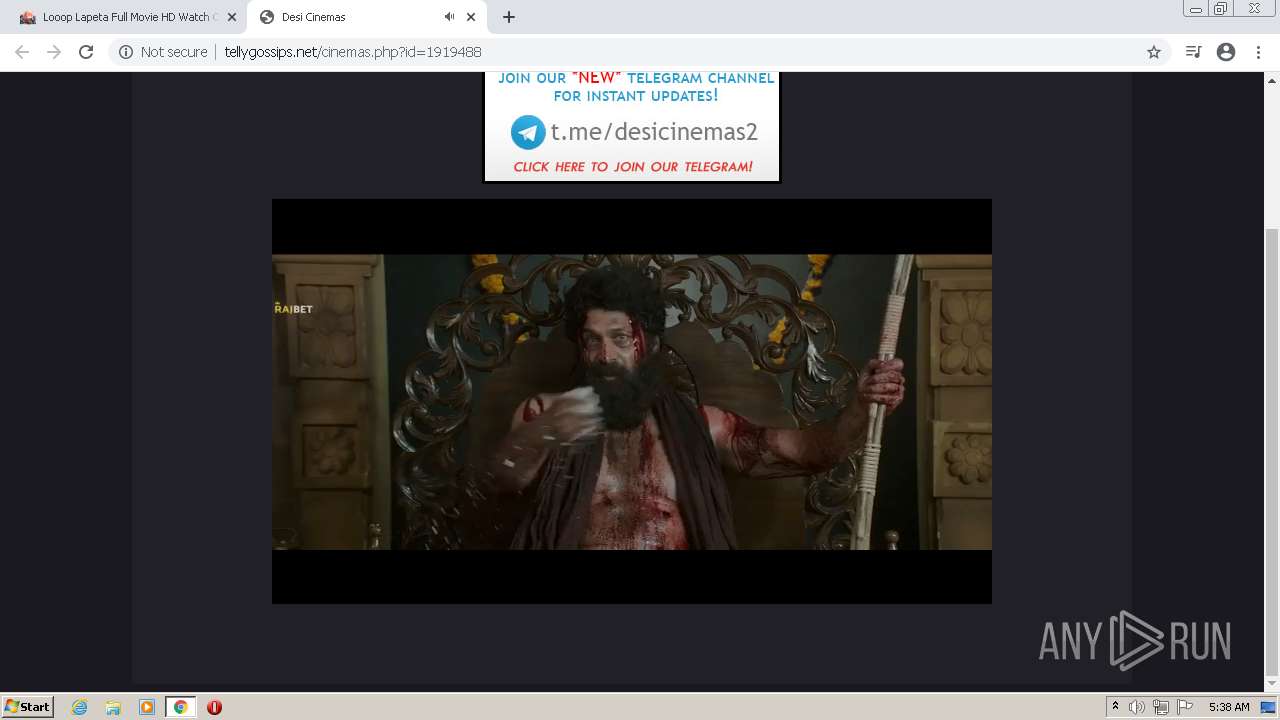Close the Desi Cinemas tab

[x=470, y=17]
